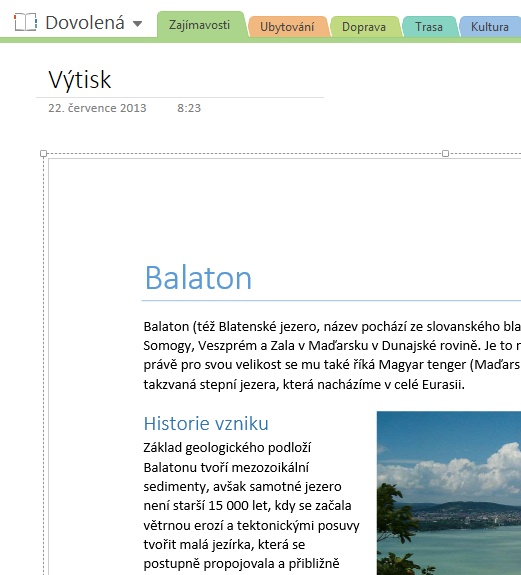Select the Kultura section tab
The height and width of the screenshot is (575, 521).
(x=490, y=27)
